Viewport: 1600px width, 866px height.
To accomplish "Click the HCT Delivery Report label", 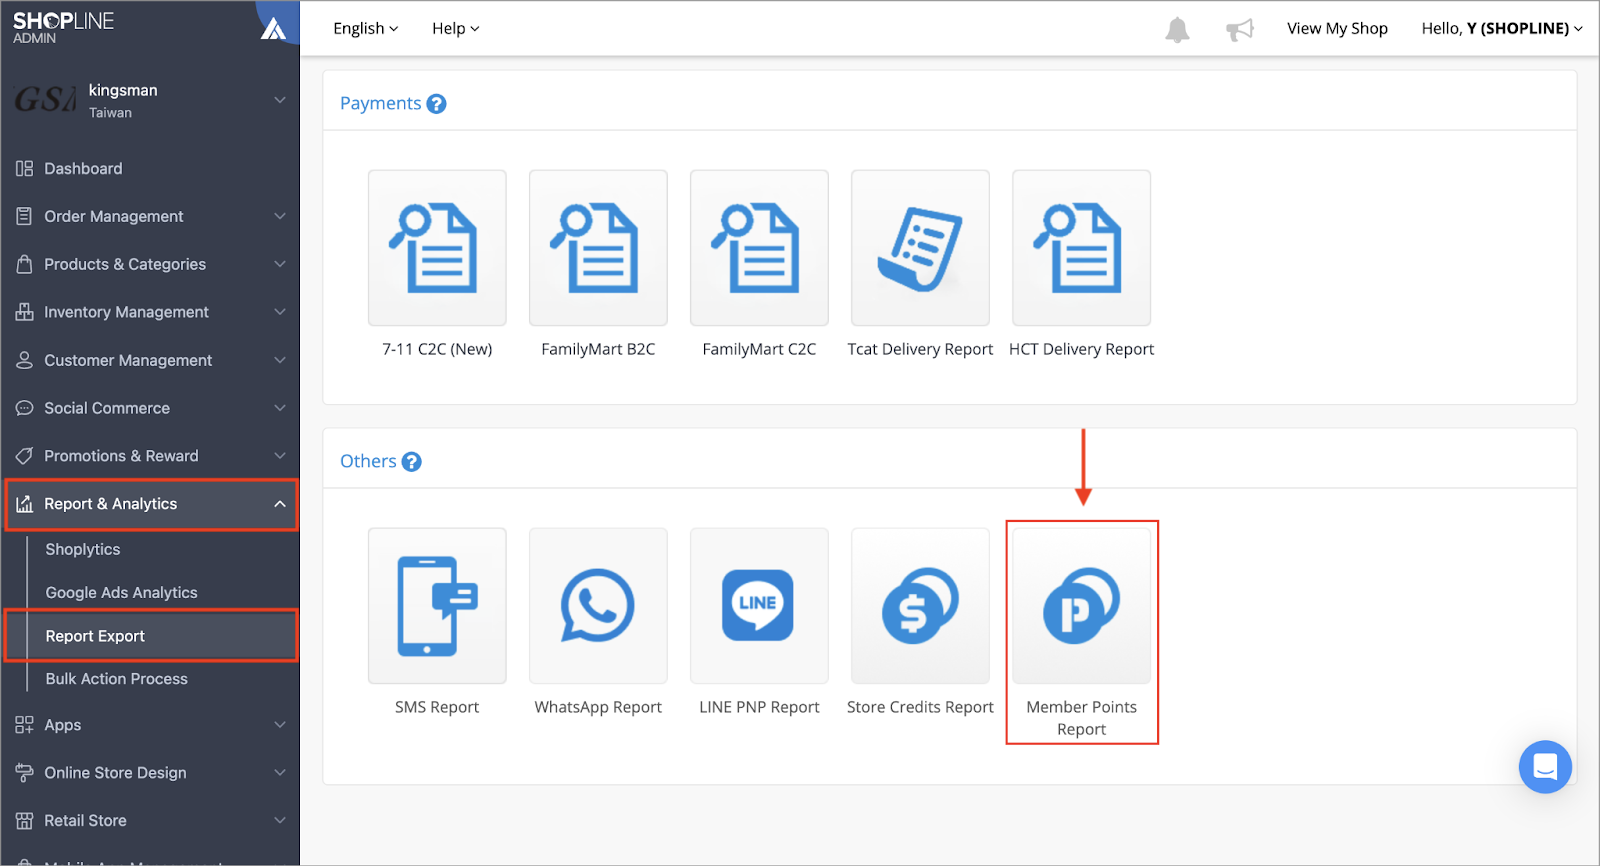I will click(x=1081, y=349).
